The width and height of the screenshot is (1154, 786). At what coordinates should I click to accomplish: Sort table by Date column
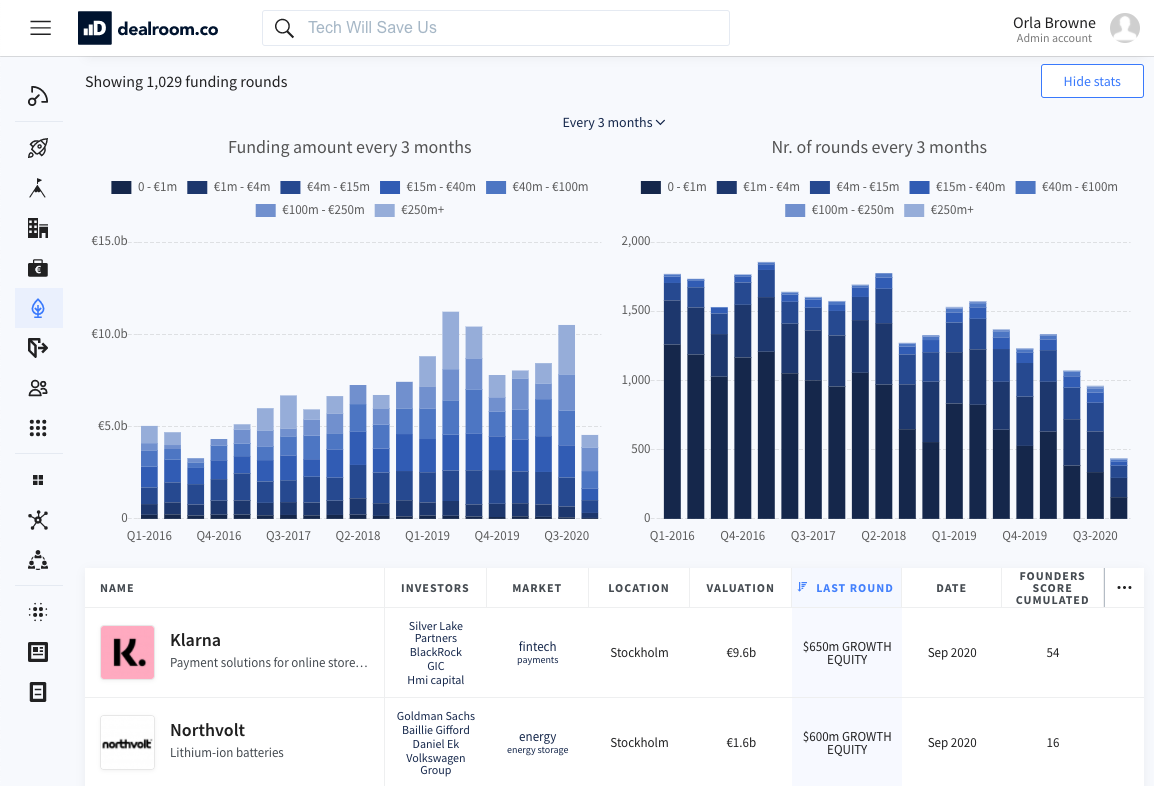pos(951,588)
